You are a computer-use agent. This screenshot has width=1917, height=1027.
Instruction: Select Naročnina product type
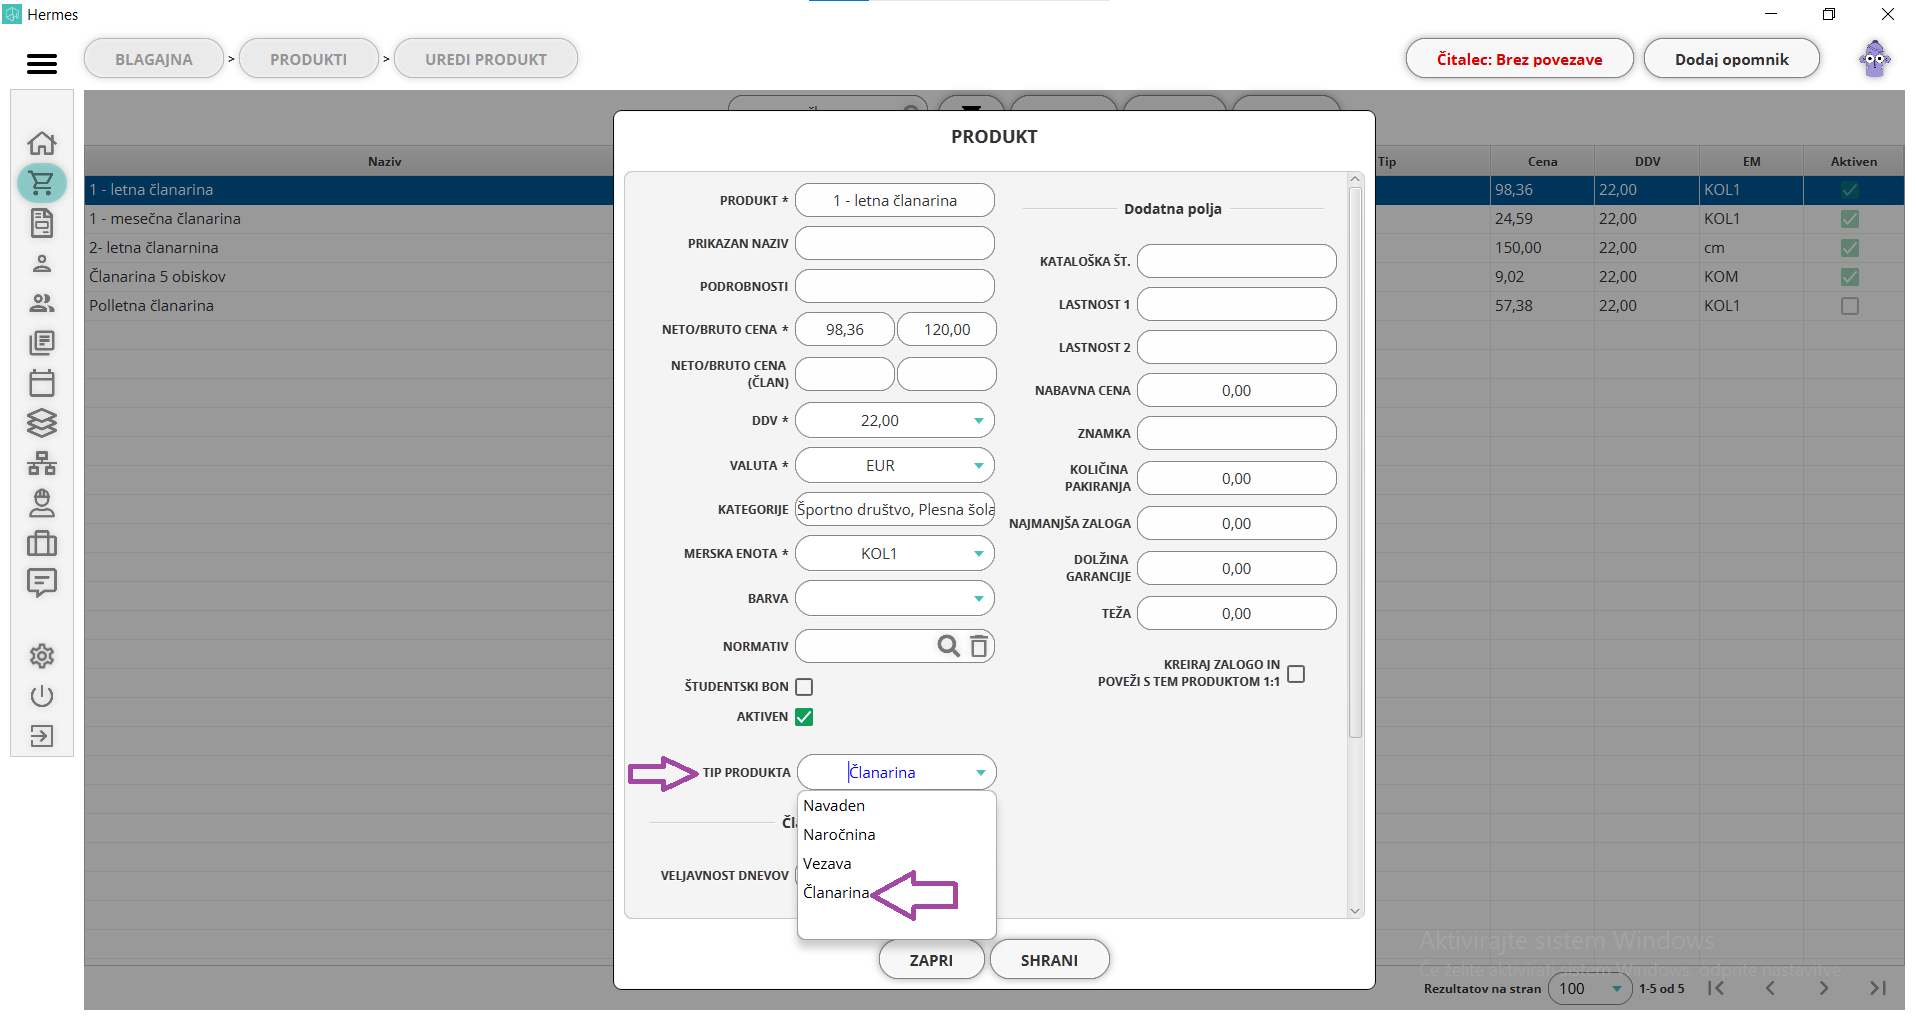click(897, 835)
